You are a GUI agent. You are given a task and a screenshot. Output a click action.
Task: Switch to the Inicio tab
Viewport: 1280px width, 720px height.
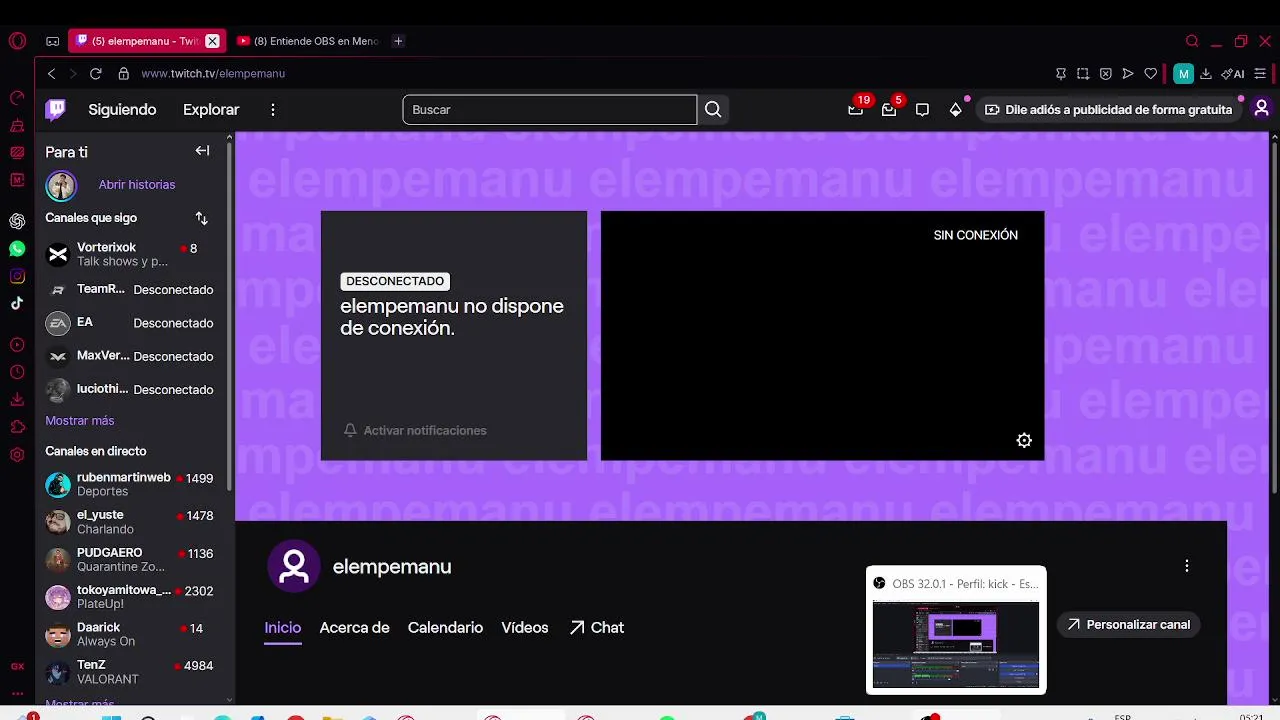(x=283, y=628)
